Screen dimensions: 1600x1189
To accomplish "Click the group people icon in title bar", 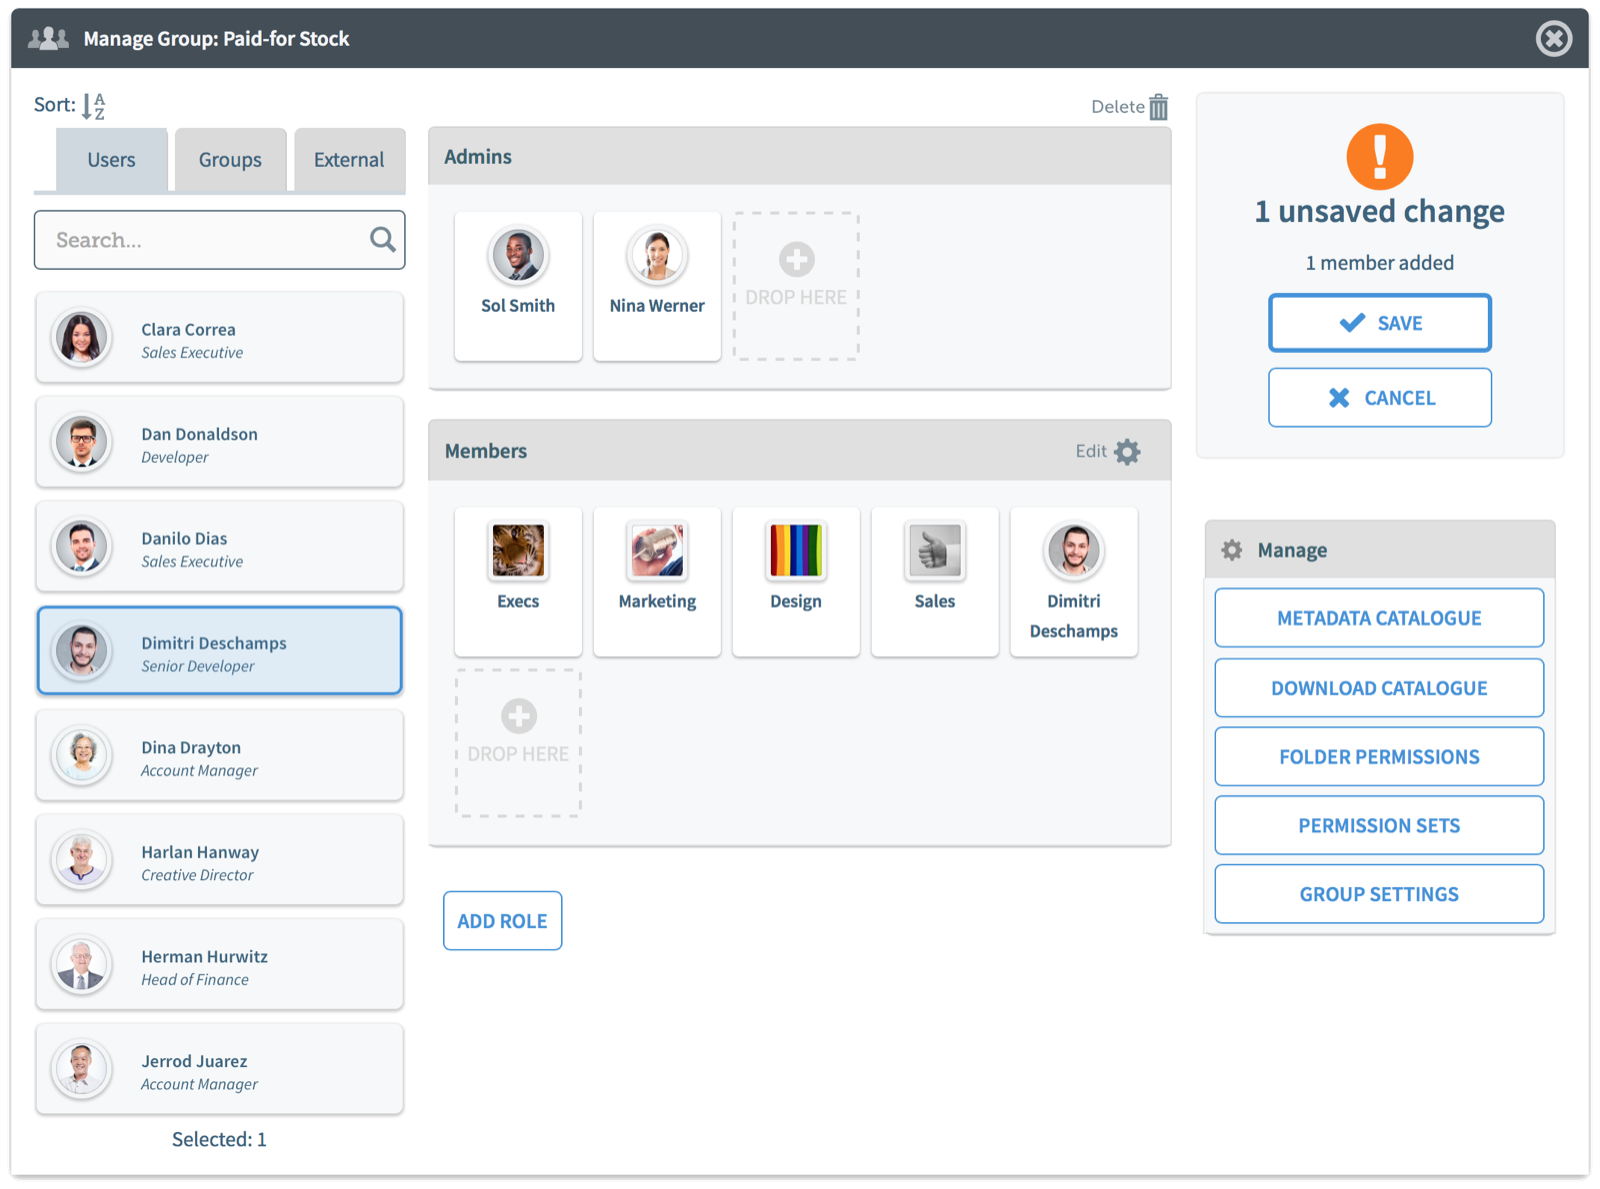I will [x=48, y=39].
